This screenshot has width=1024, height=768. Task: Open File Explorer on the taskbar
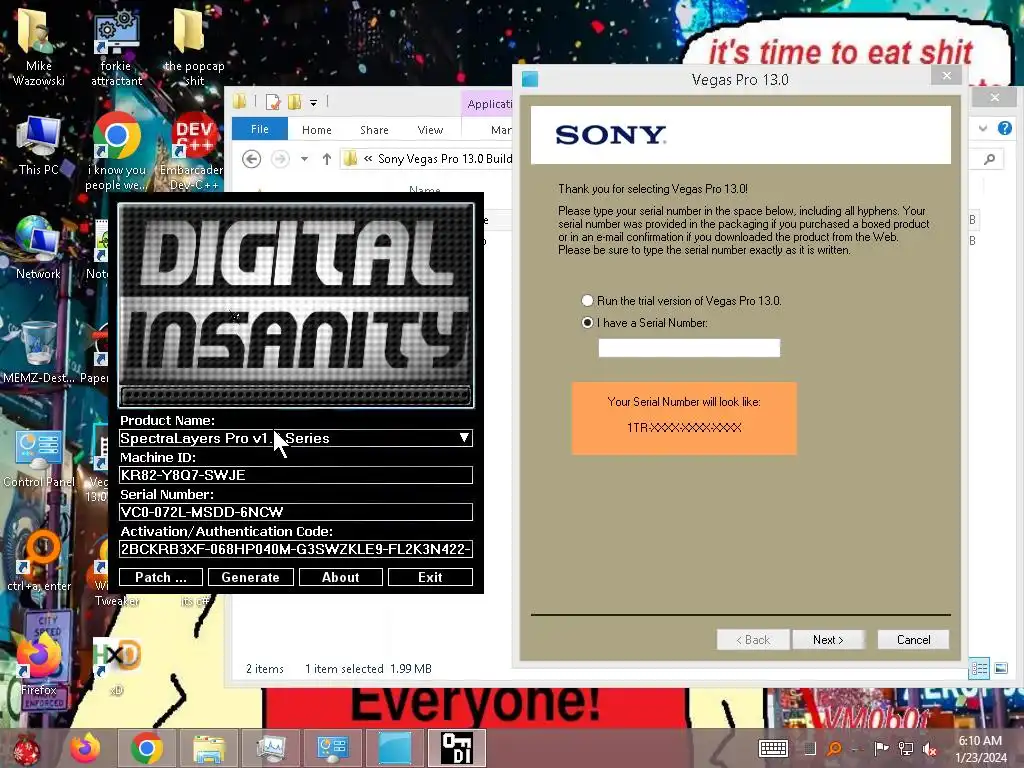208,748
